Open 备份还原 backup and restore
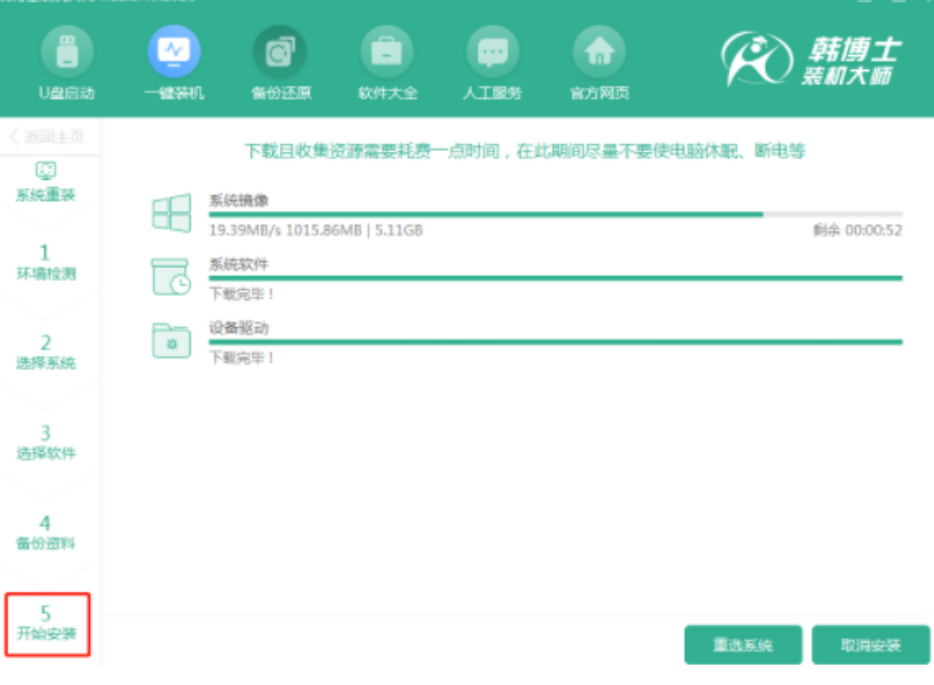Image resolution: width=934 pixels, height=685 pixels. coord(278,55)
